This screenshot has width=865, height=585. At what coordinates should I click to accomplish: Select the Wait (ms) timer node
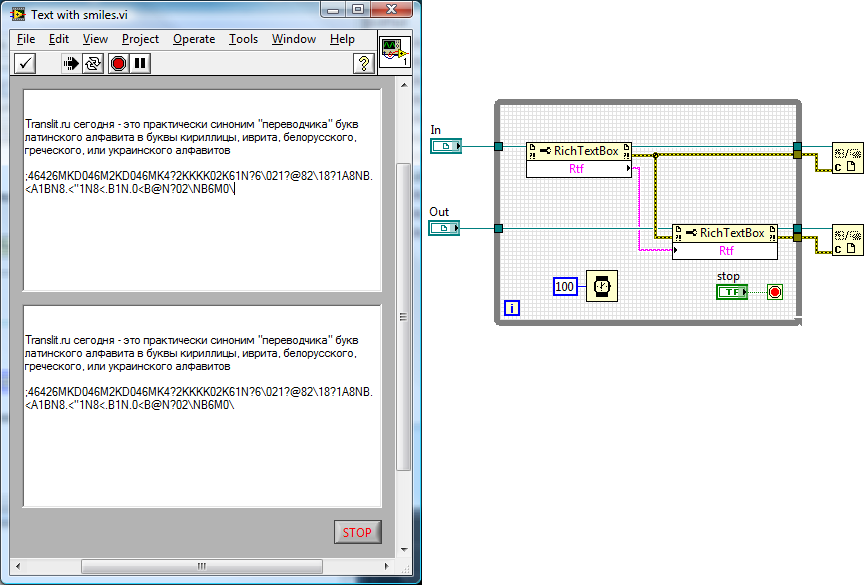(602, 286)
